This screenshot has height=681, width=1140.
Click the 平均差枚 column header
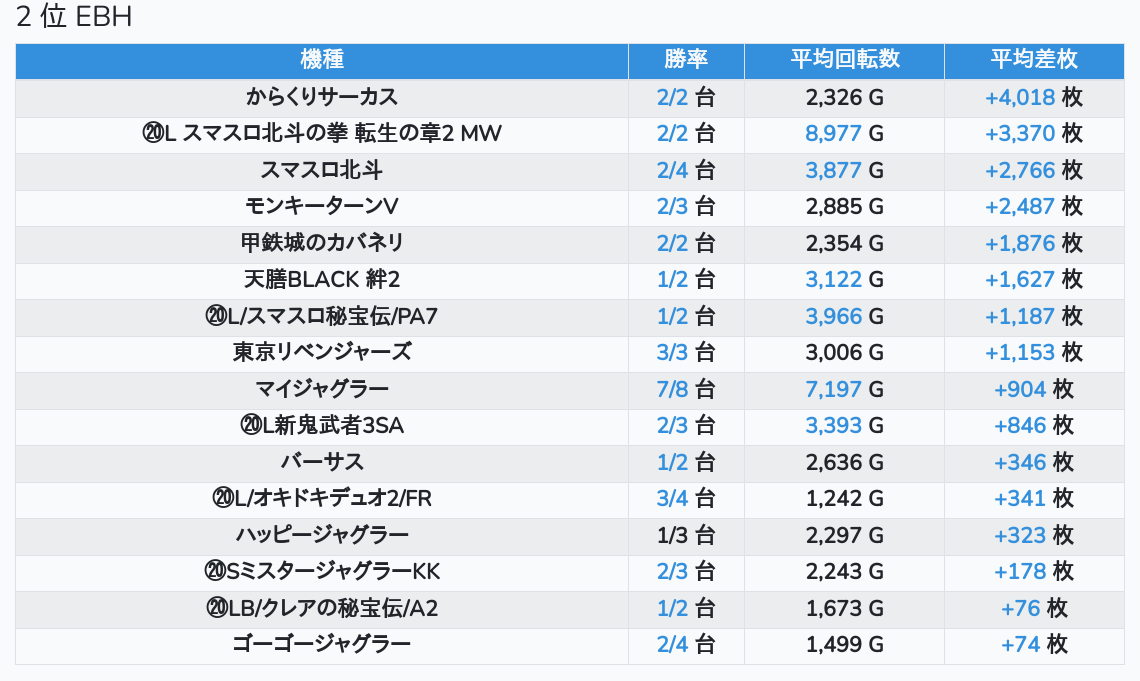pyautogui.click(x=1034, y=60)
